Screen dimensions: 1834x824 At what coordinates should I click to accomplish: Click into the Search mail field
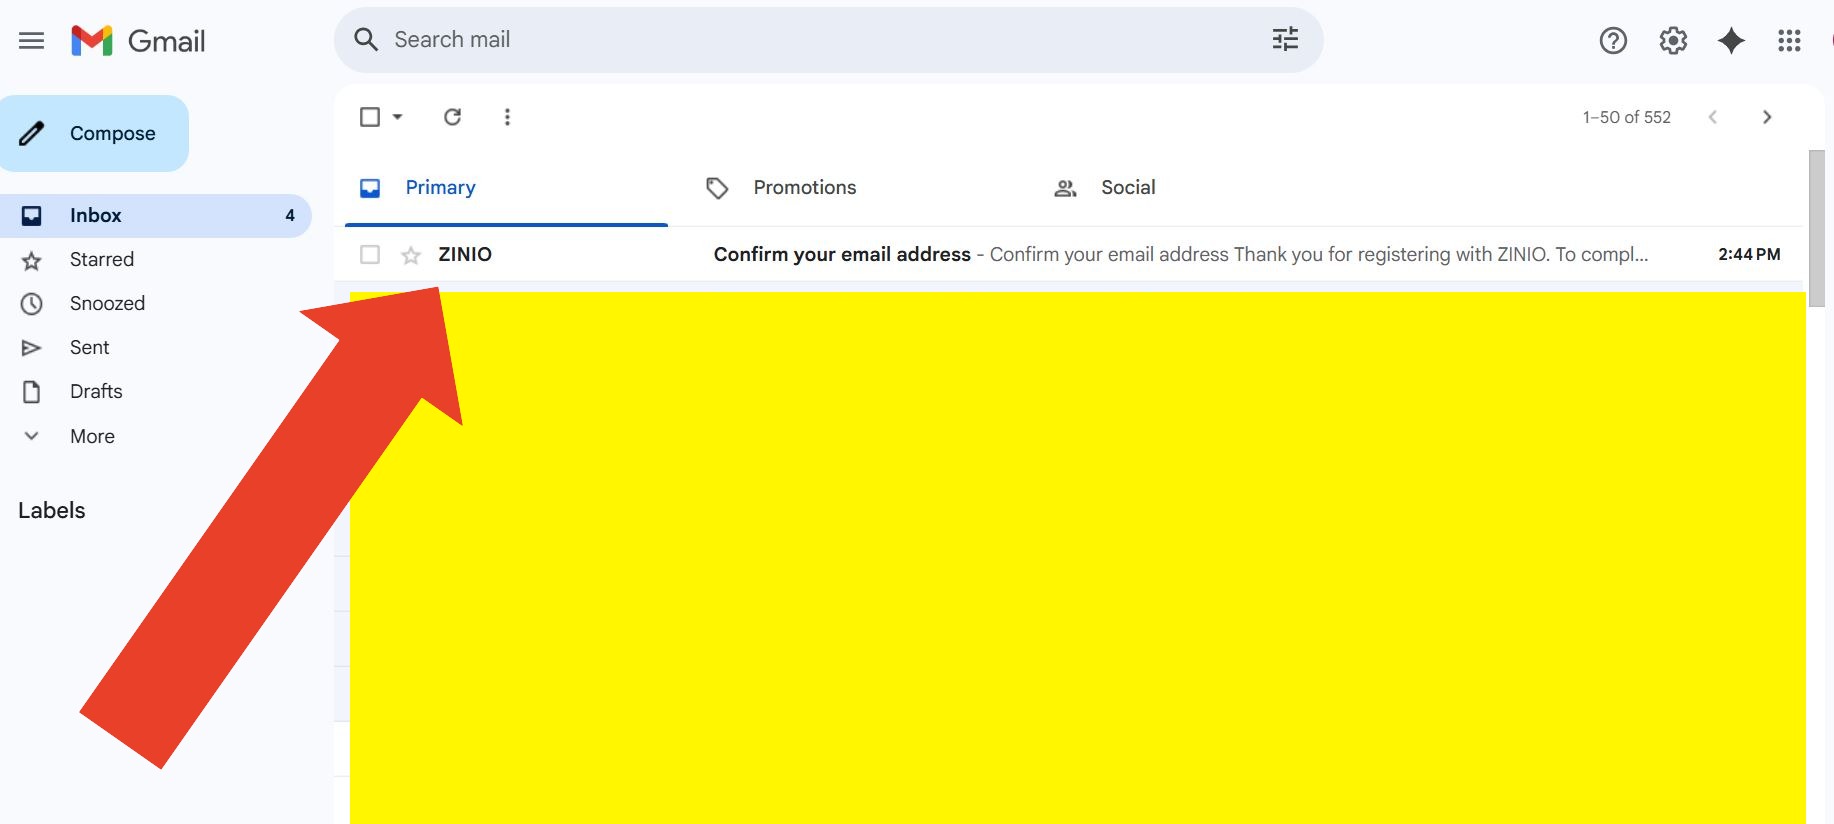(x=800, y=40)
